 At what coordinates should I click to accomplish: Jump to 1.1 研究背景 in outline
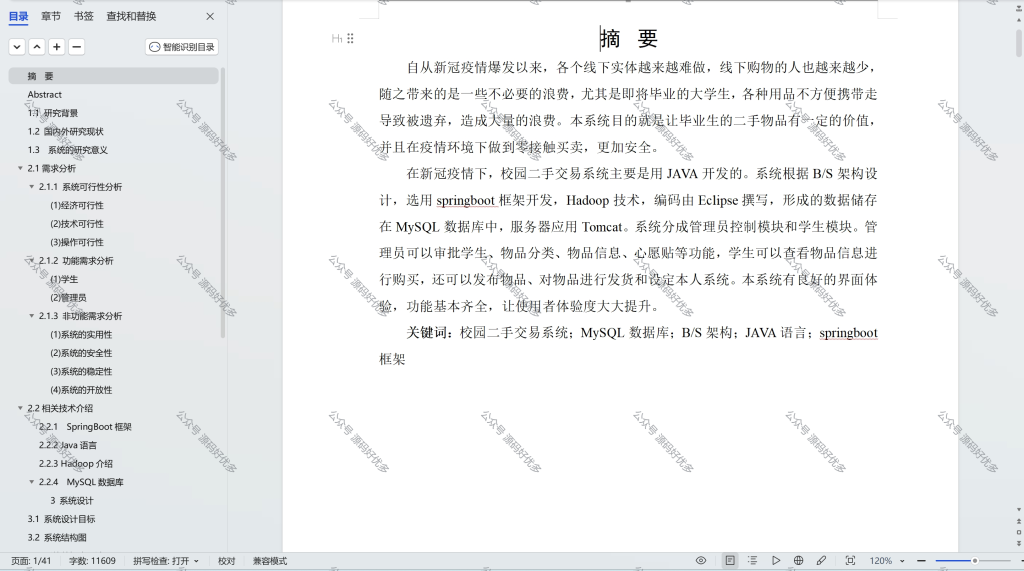click(53, 113)
